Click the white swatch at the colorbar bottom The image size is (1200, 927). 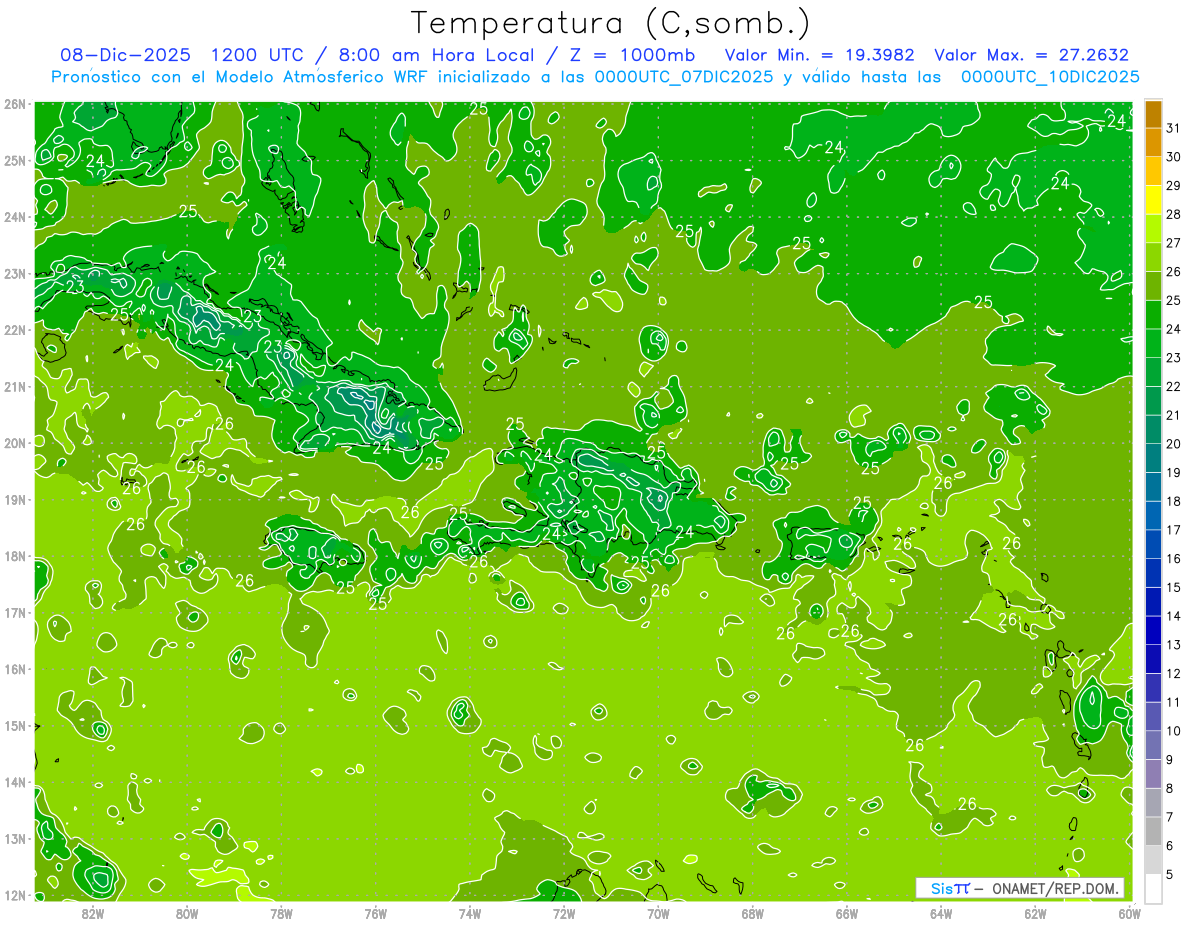1153,888
